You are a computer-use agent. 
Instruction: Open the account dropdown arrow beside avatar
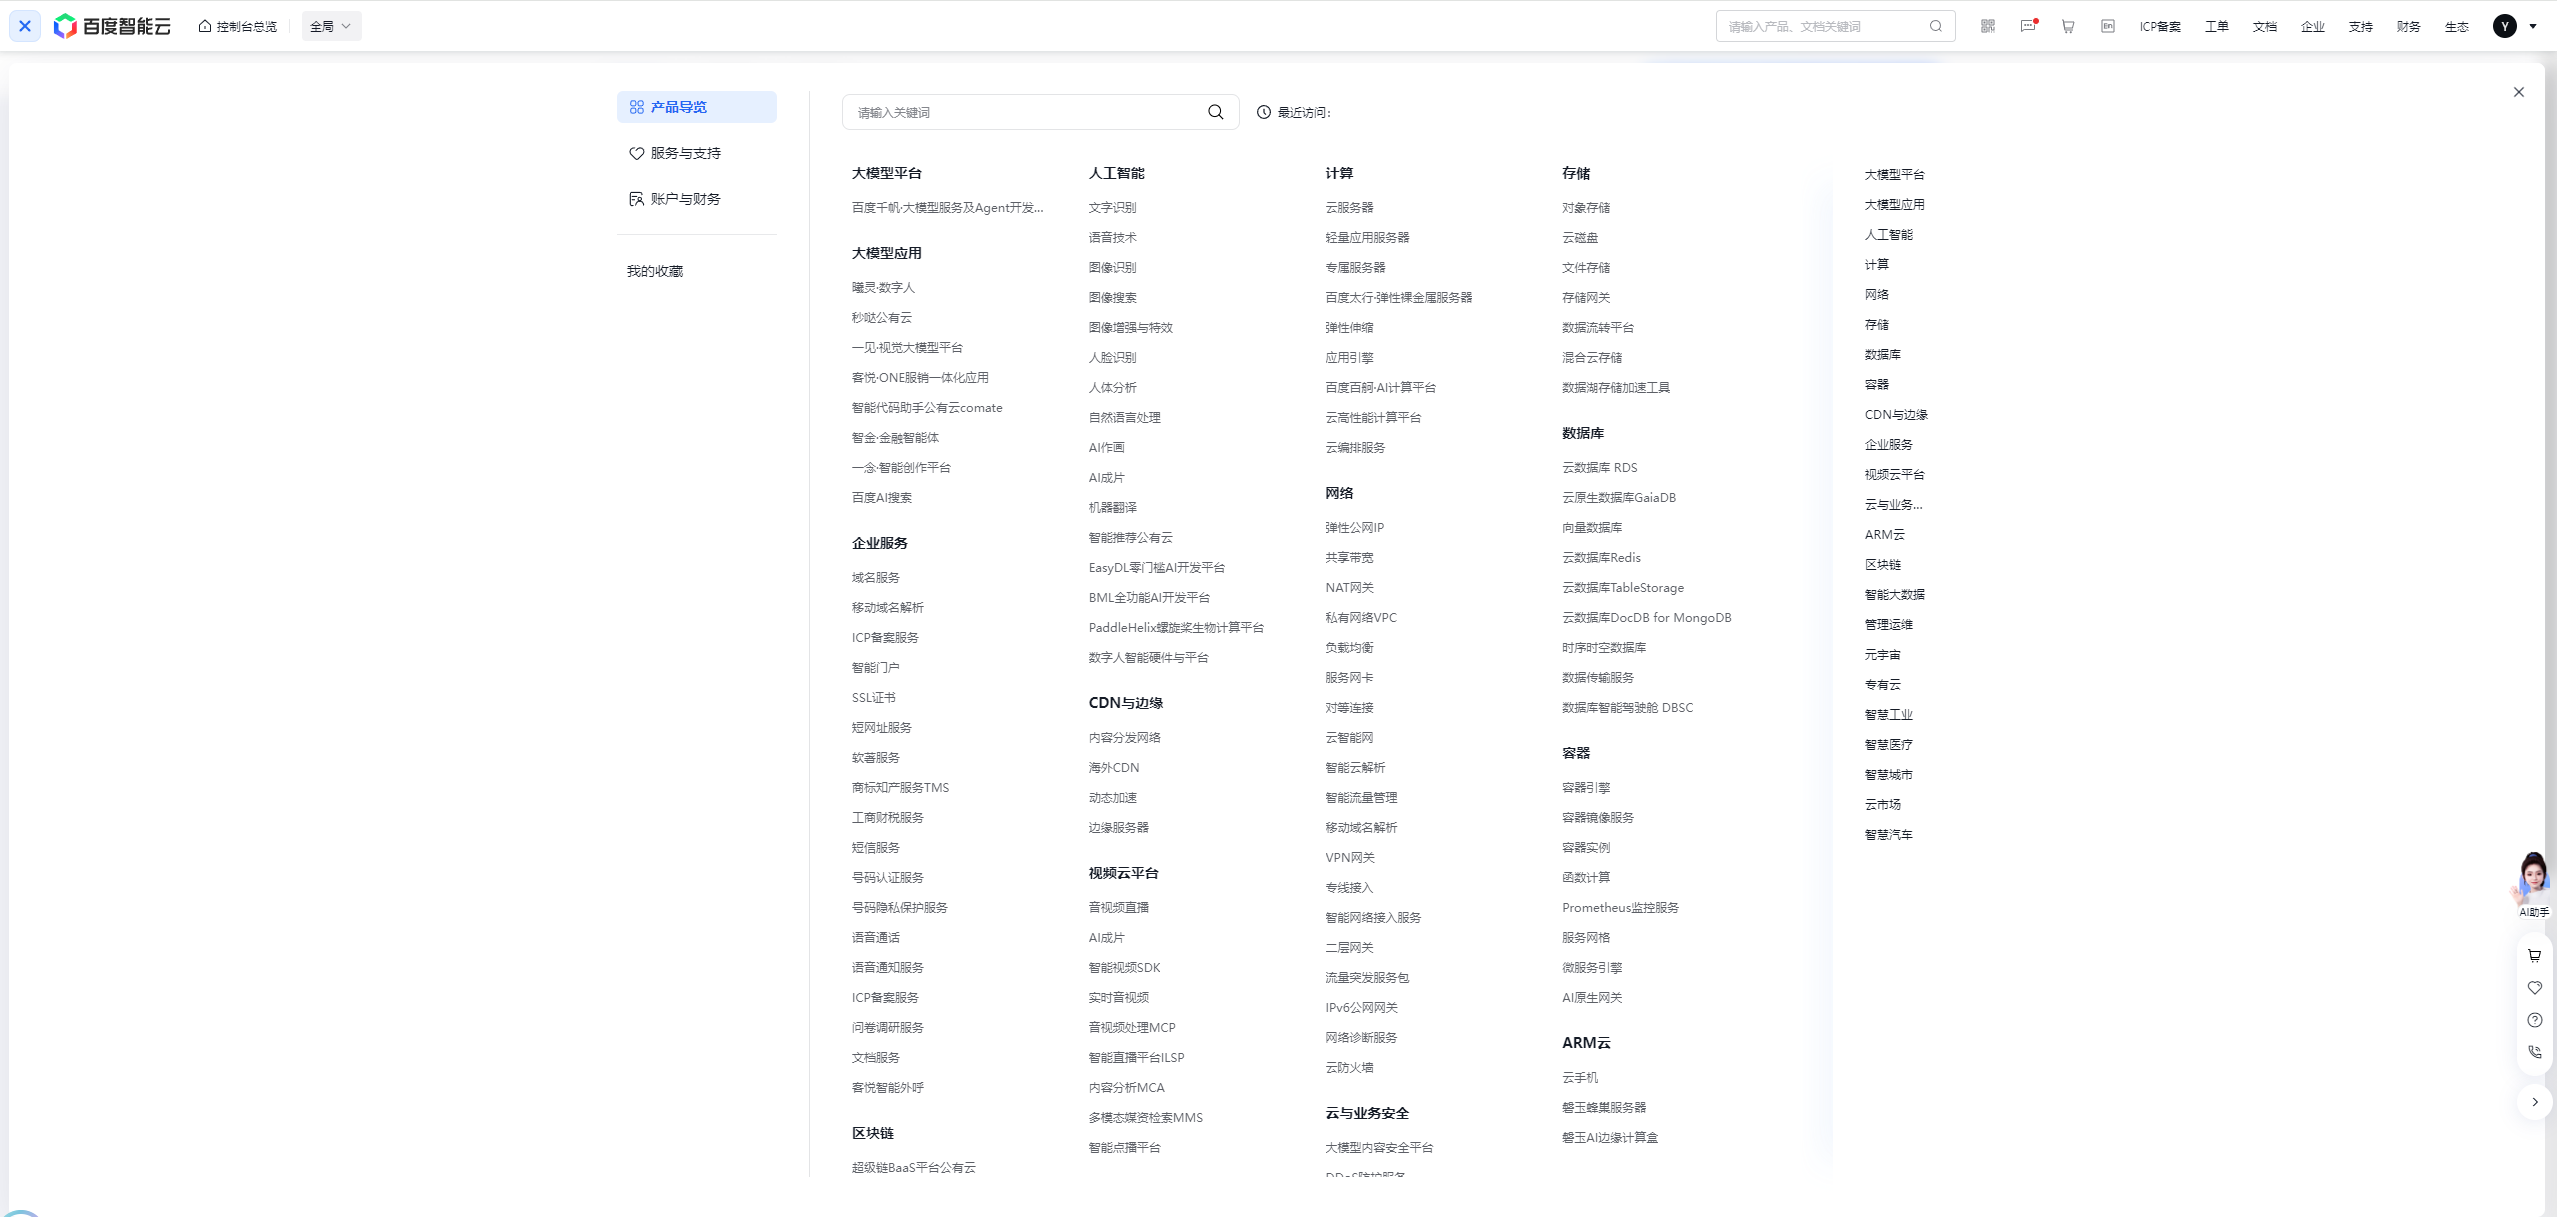point(2533,27)
